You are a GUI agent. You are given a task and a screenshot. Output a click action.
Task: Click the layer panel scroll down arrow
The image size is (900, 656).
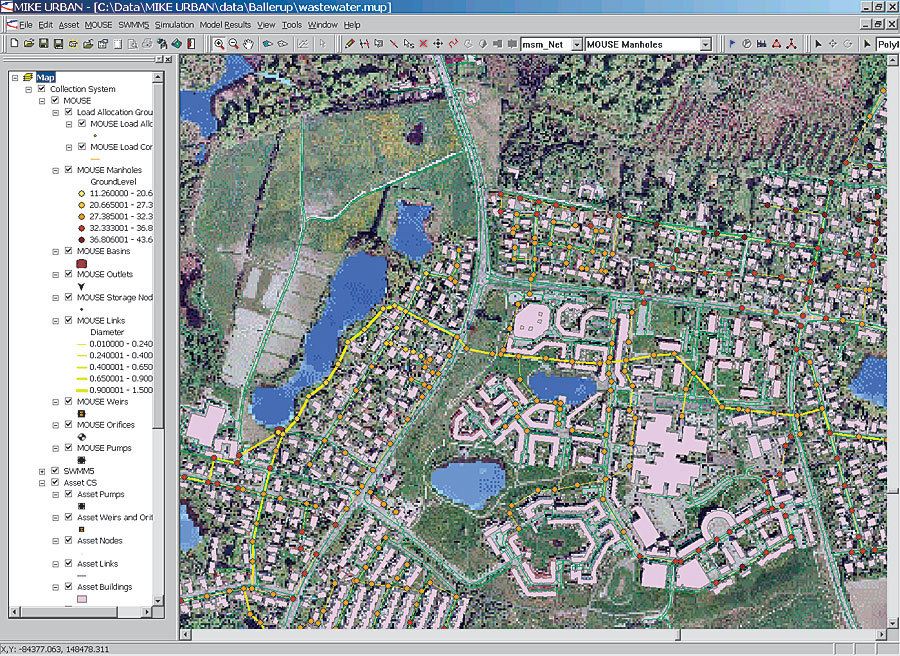(x=158, y=600)
